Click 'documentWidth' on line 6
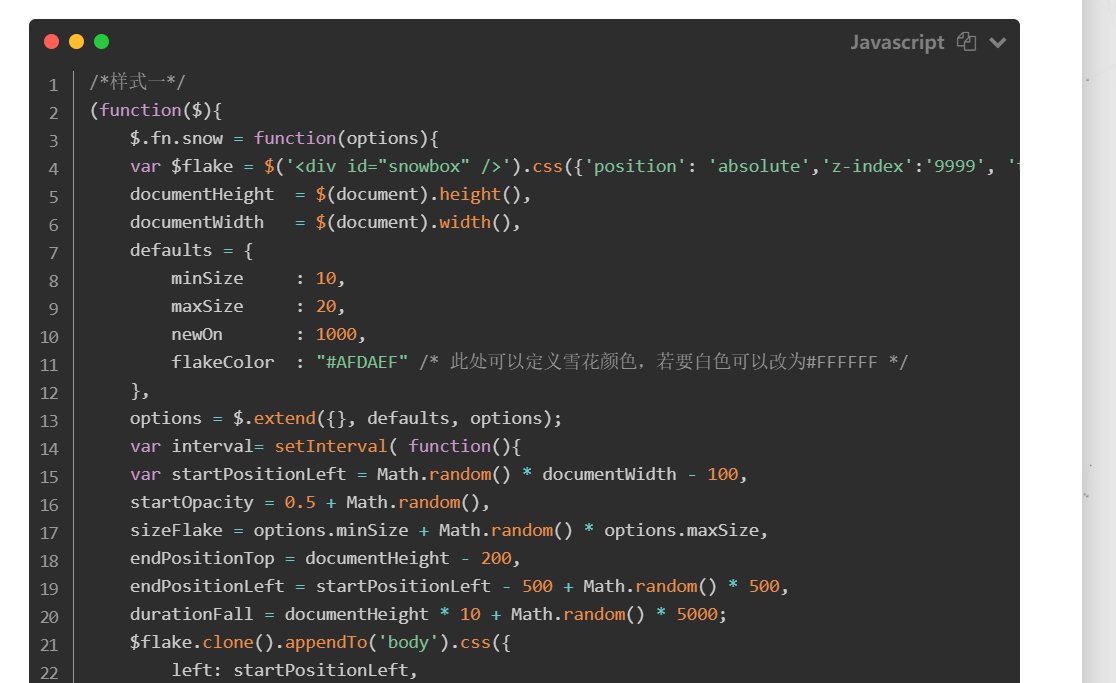Screen dimensions: 1116x683 (x=196, y=222)
